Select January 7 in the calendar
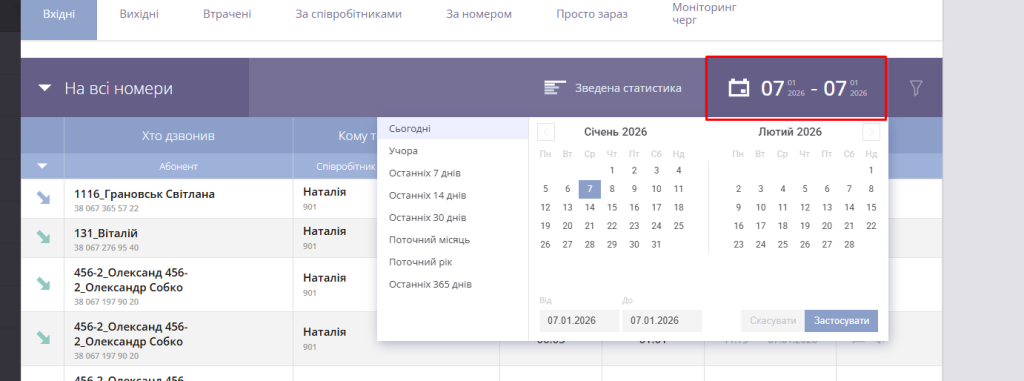Image resolution: width=1024 pixels, height=381 pixels. click(x=590, y=189)
